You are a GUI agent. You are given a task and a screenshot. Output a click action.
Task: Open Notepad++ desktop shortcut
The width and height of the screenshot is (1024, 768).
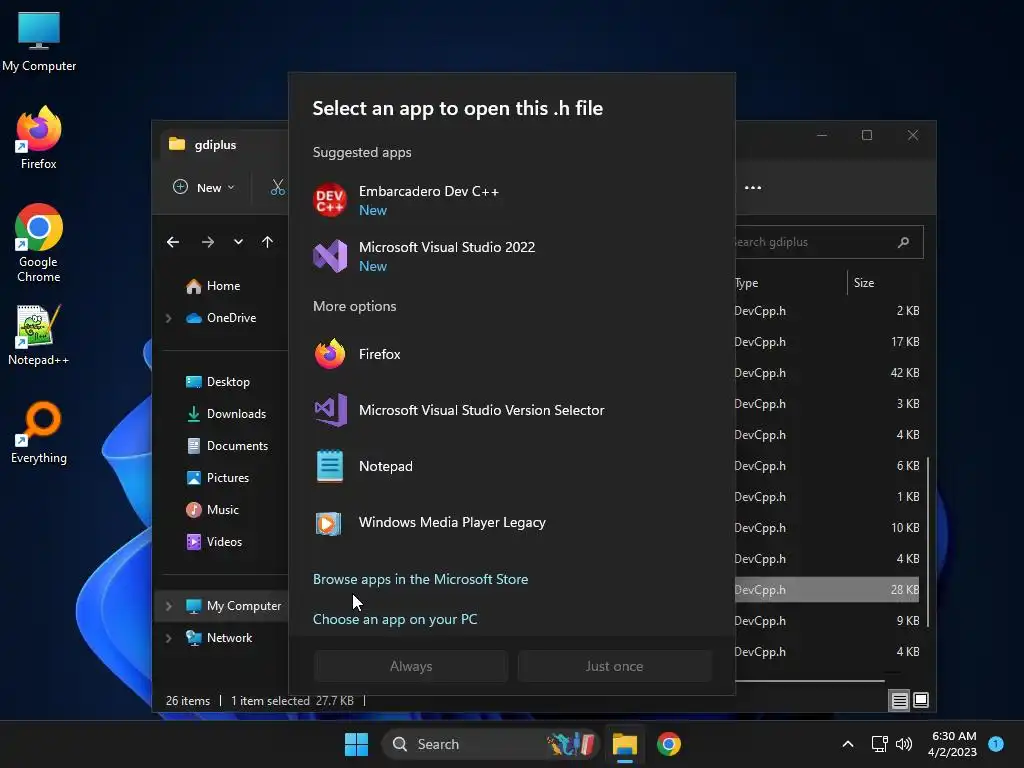(x=39, y=335)
